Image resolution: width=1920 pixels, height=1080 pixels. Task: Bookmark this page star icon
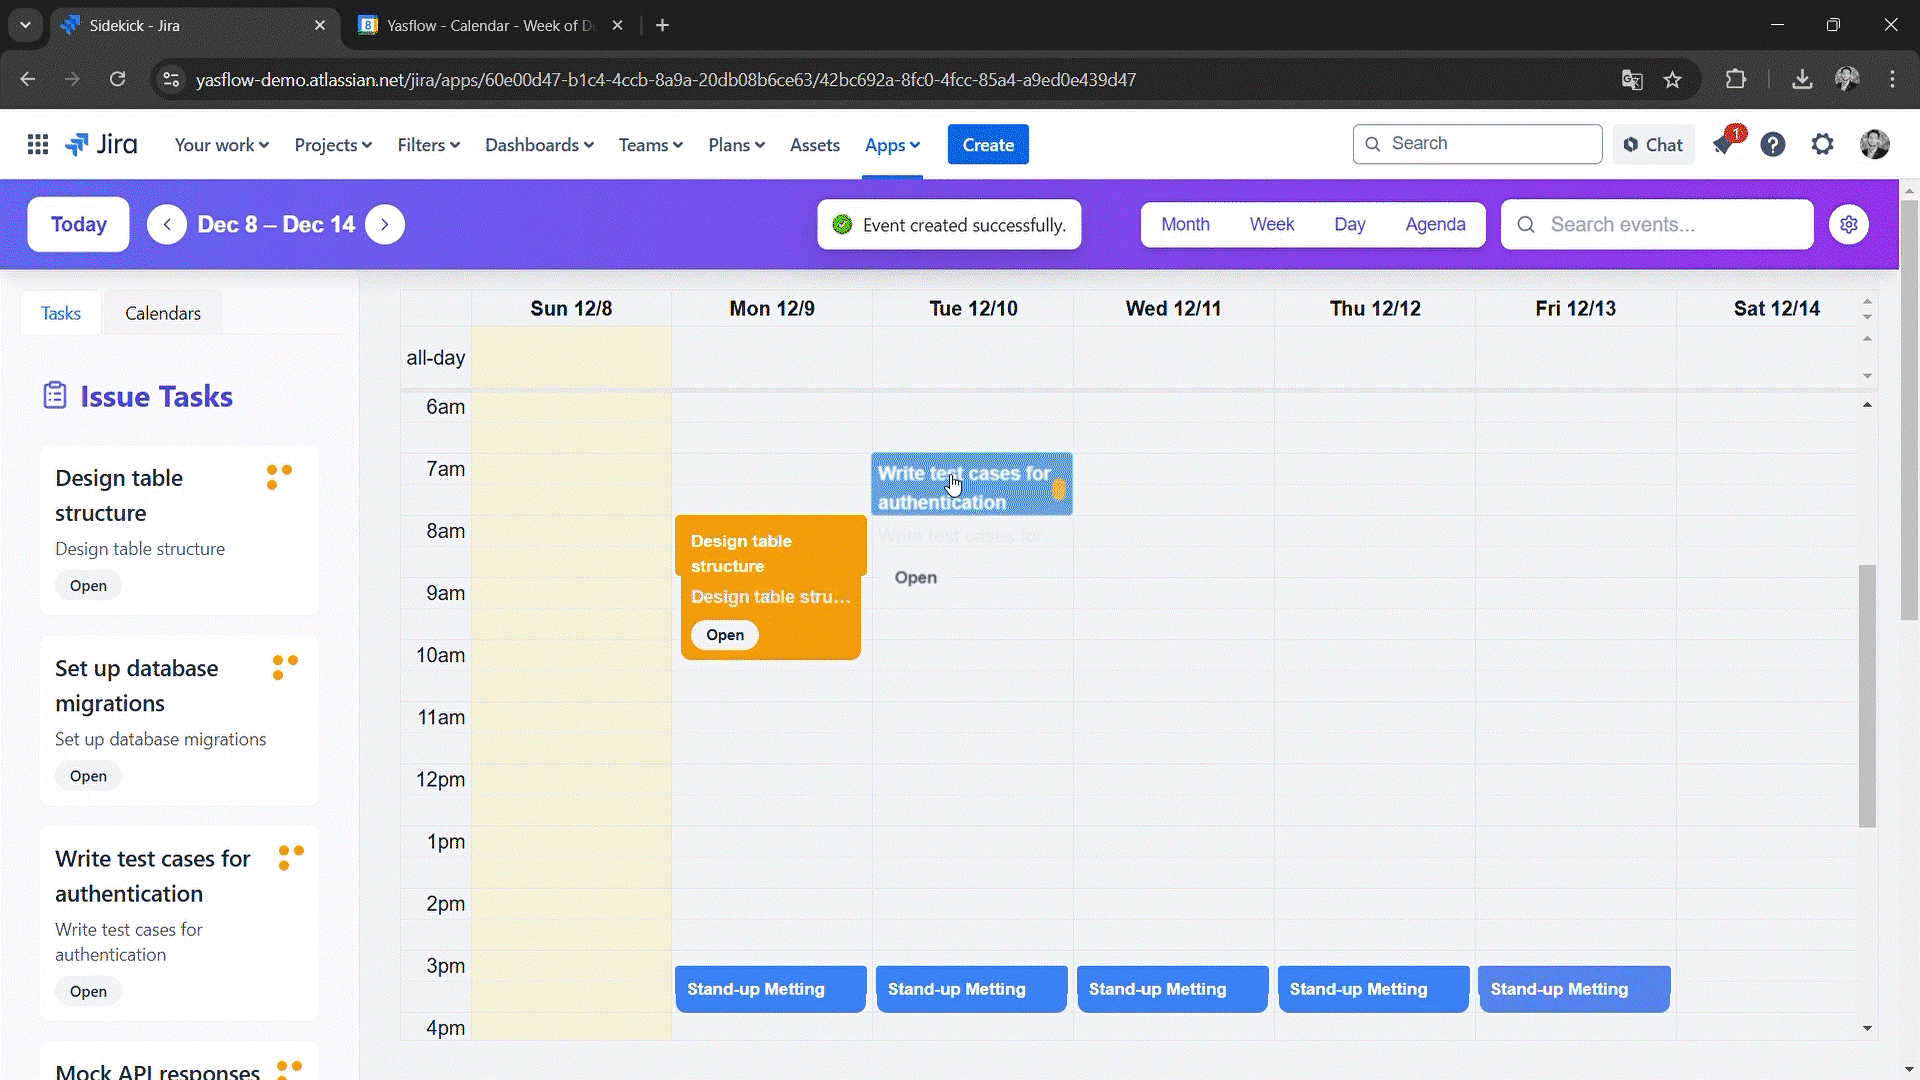tap(1673, 80)
